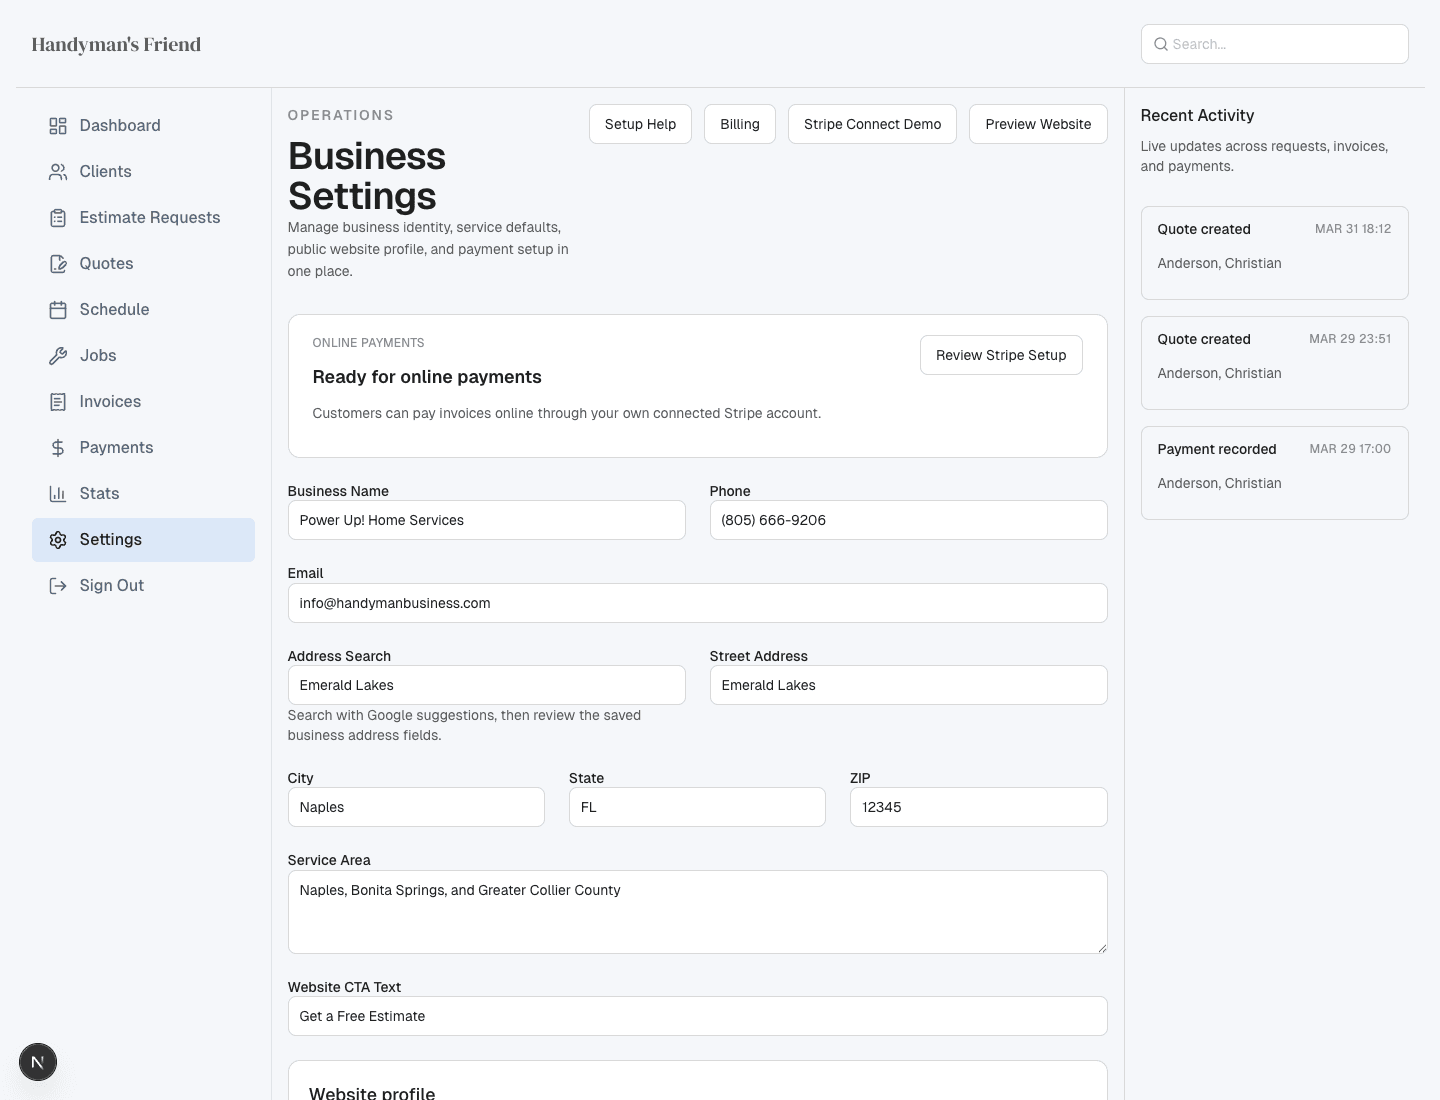1440x1100 pixels.
Task: Click the Payments dollar sign icon
Action: pyautogui.click(x=58, y=448)
